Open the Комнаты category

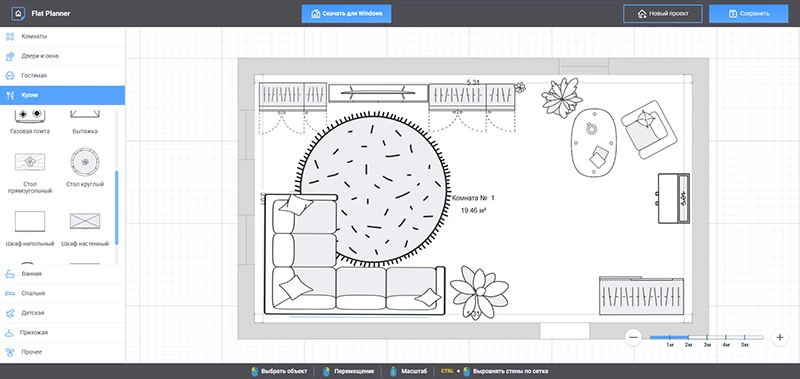pyautogui.click(x=62, y=37)
